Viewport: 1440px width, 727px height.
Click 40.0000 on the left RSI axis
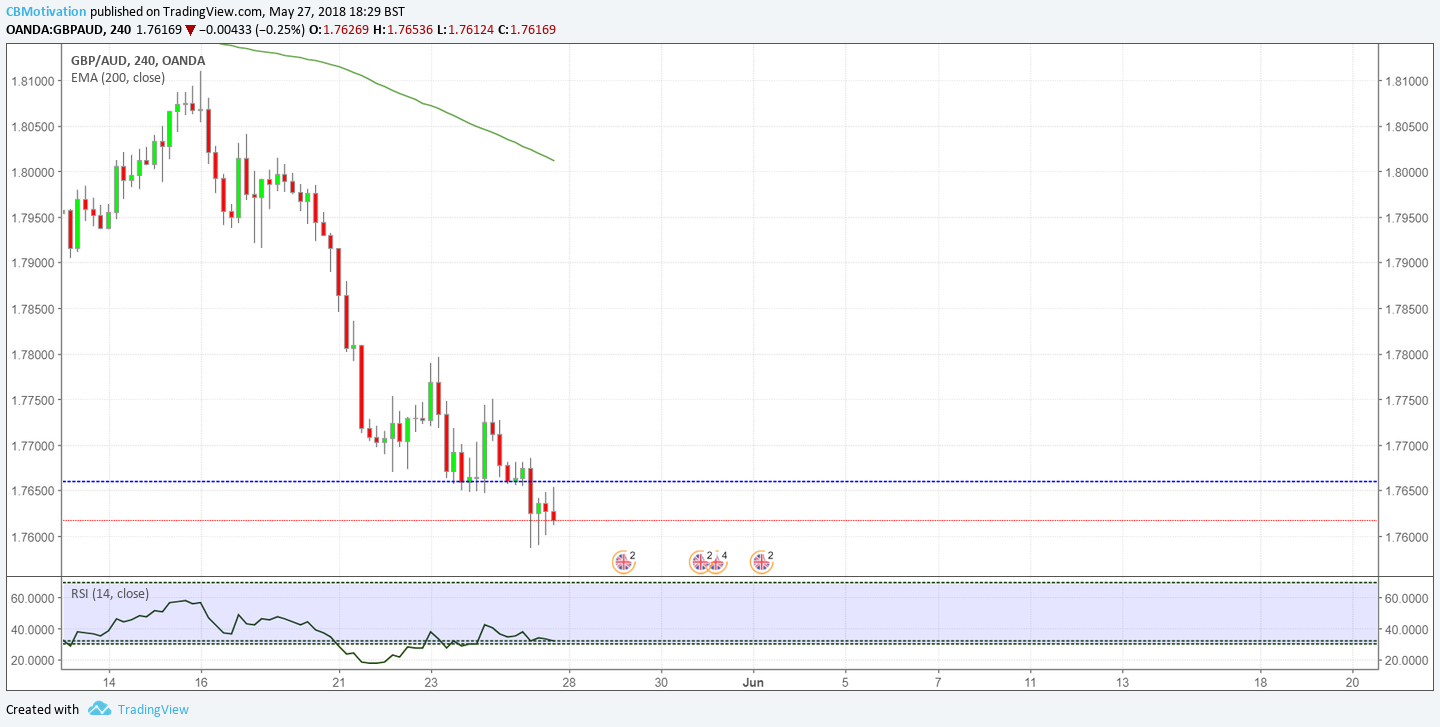(33, 629)
